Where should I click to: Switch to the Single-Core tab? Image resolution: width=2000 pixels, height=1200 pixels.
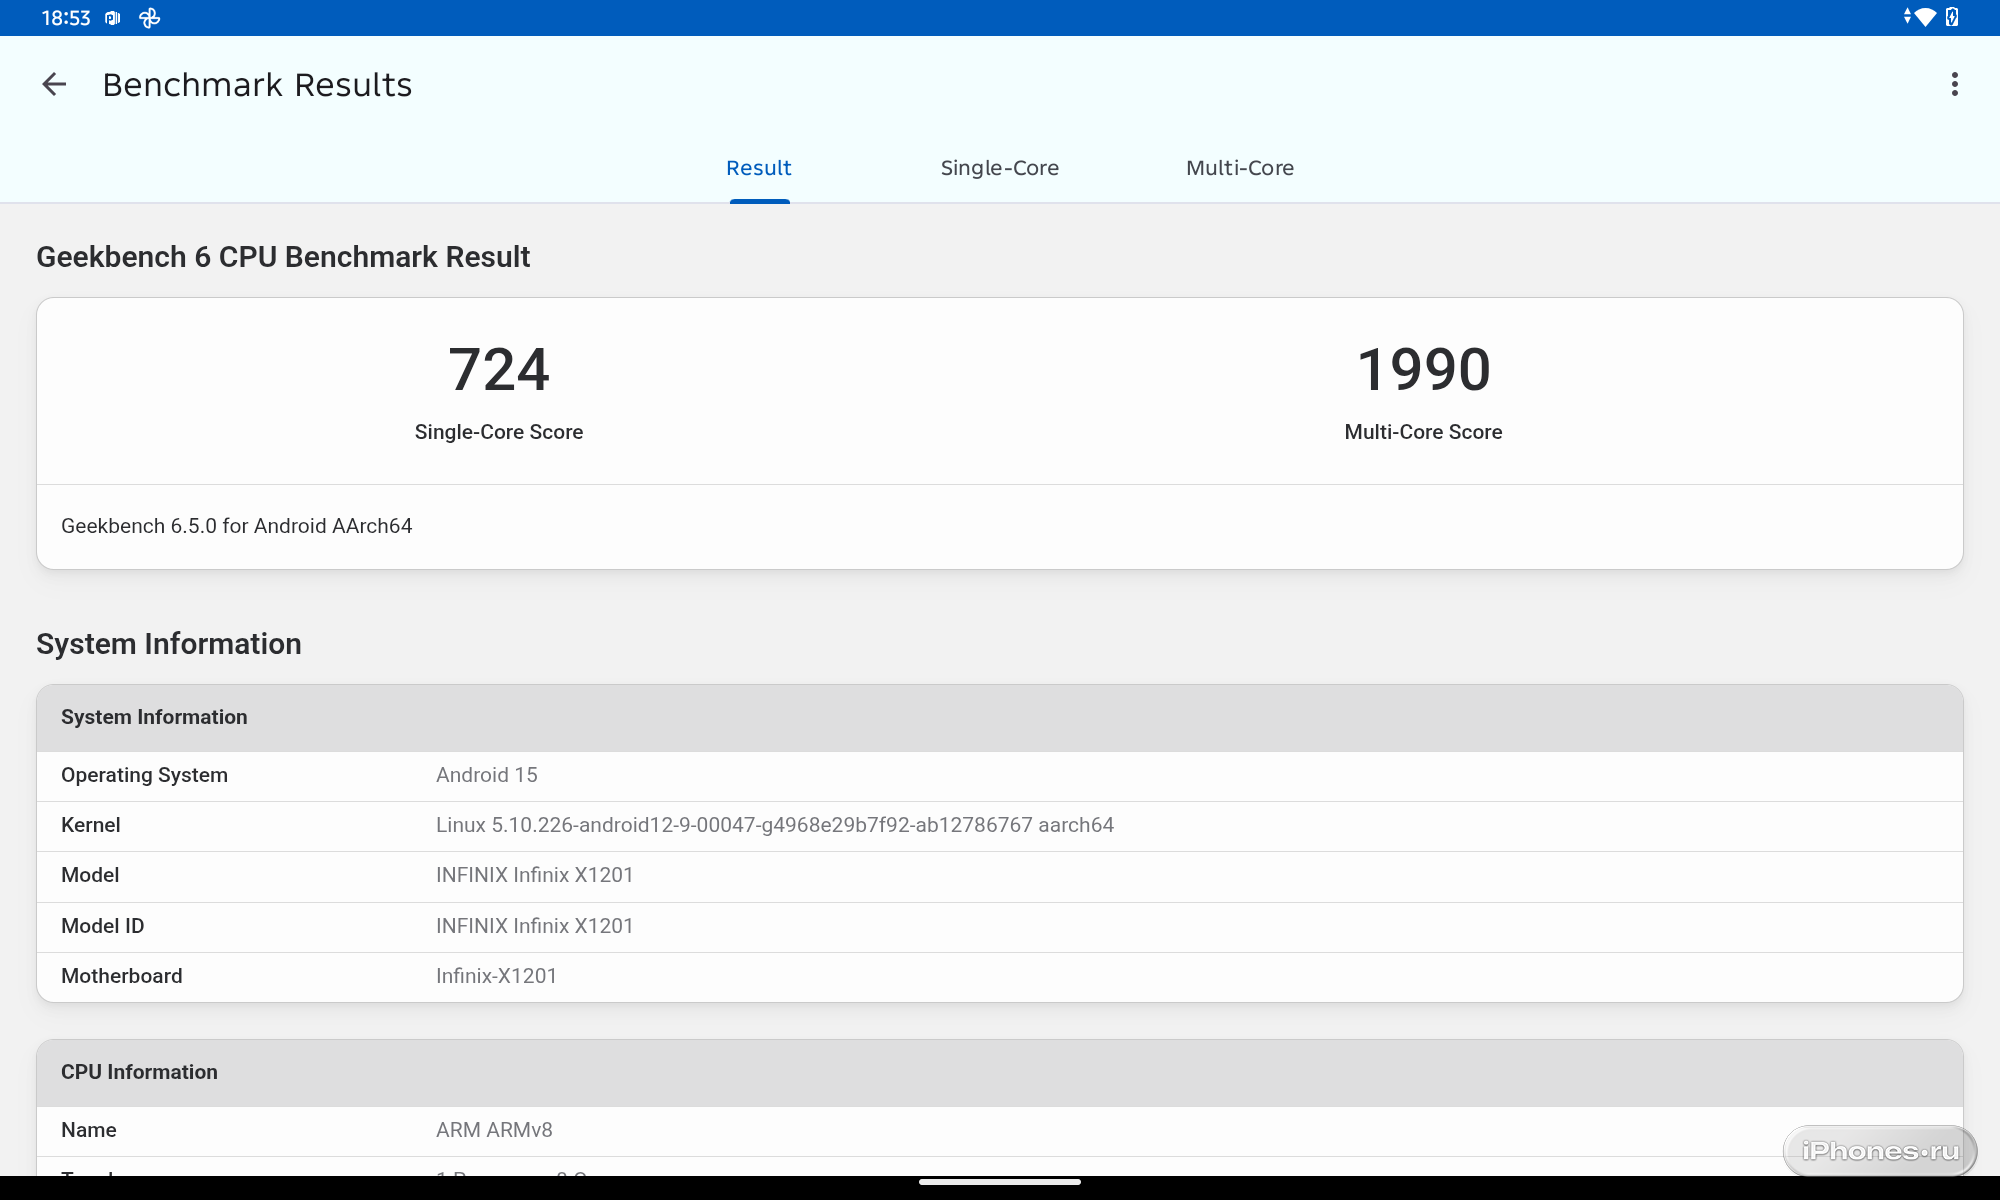click(999, 168)
